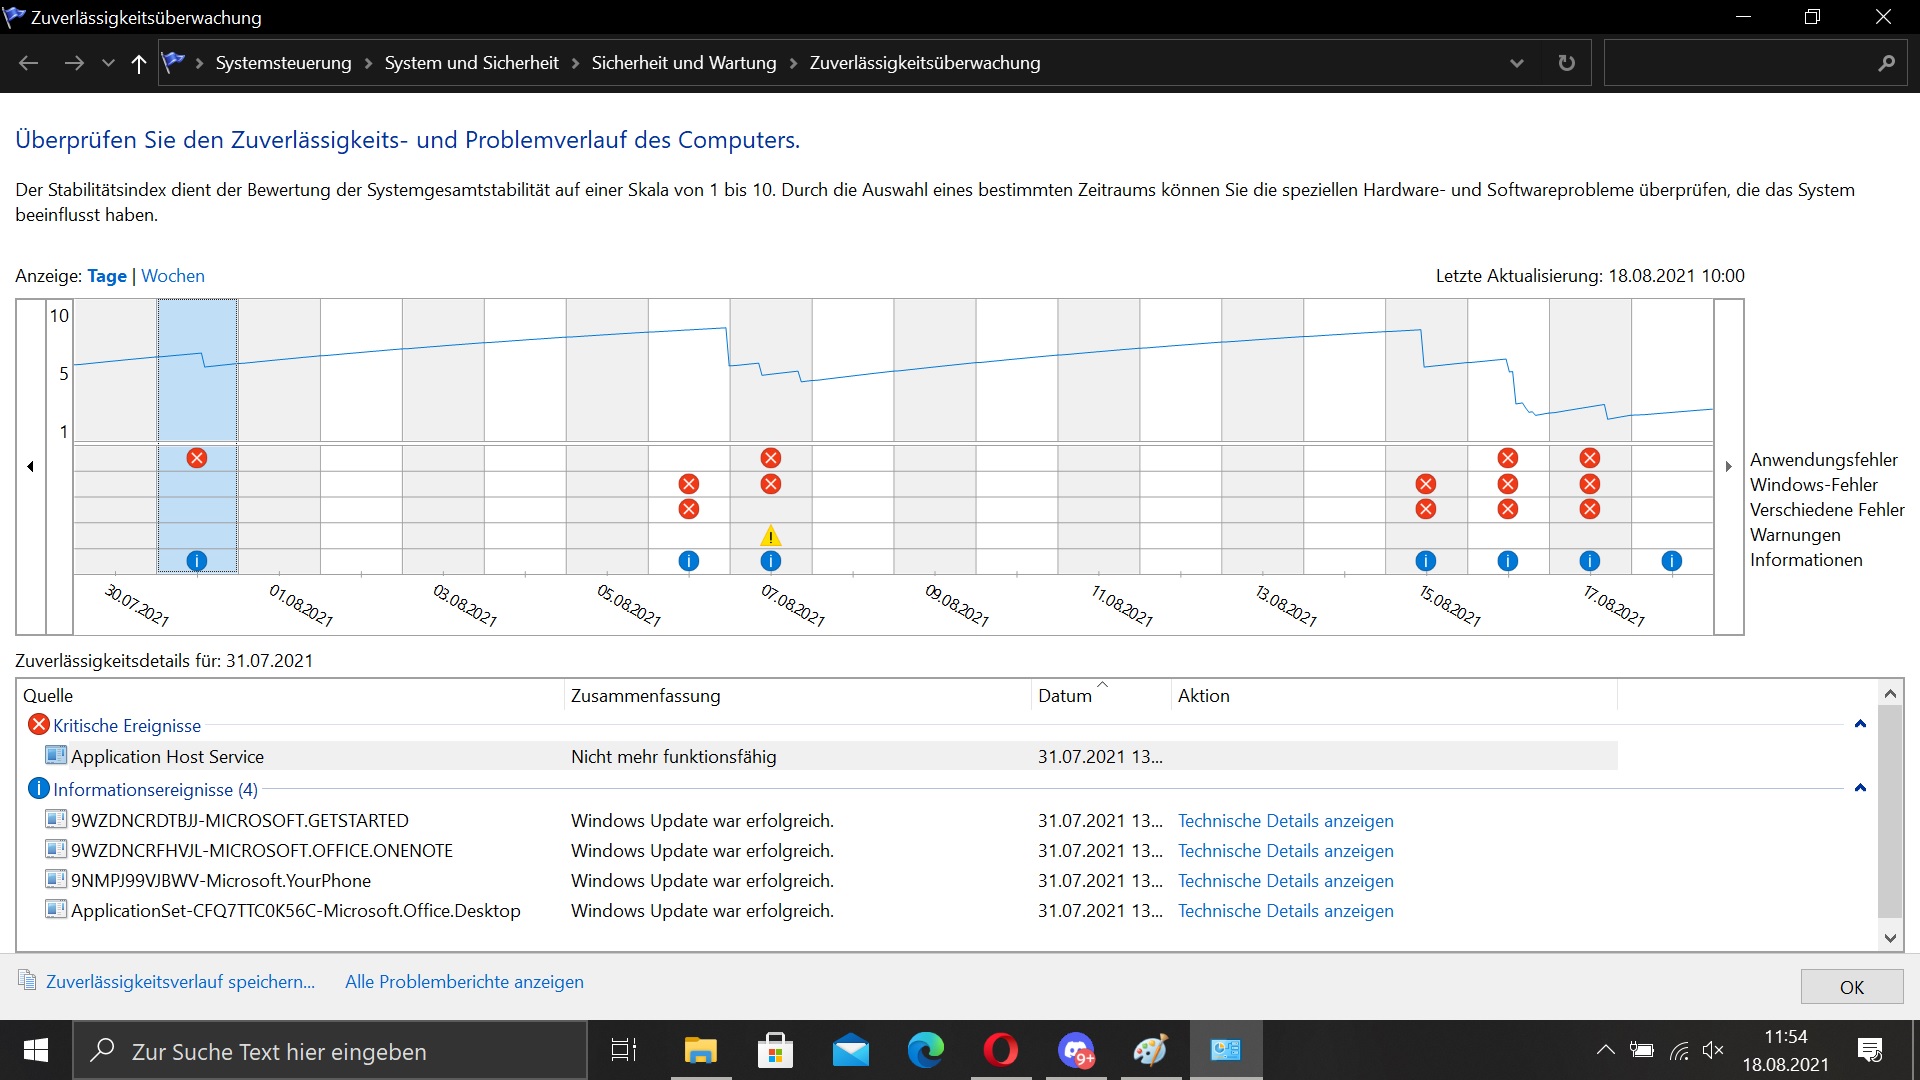Click the application failure icon on 31.07.2021
Screen dimensions: 1920x1080
pos(197,458)
